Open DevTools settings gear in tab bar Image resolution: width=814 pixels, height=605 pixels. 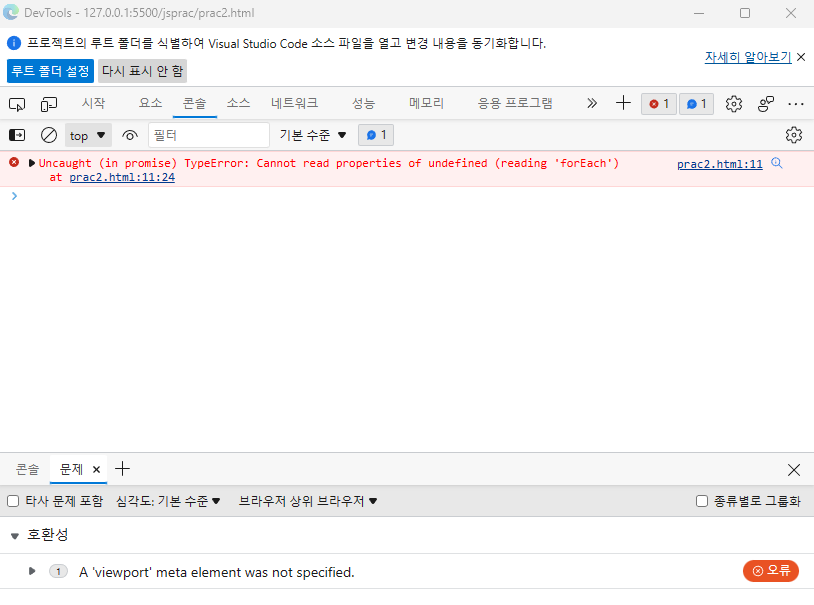point(734,104)
